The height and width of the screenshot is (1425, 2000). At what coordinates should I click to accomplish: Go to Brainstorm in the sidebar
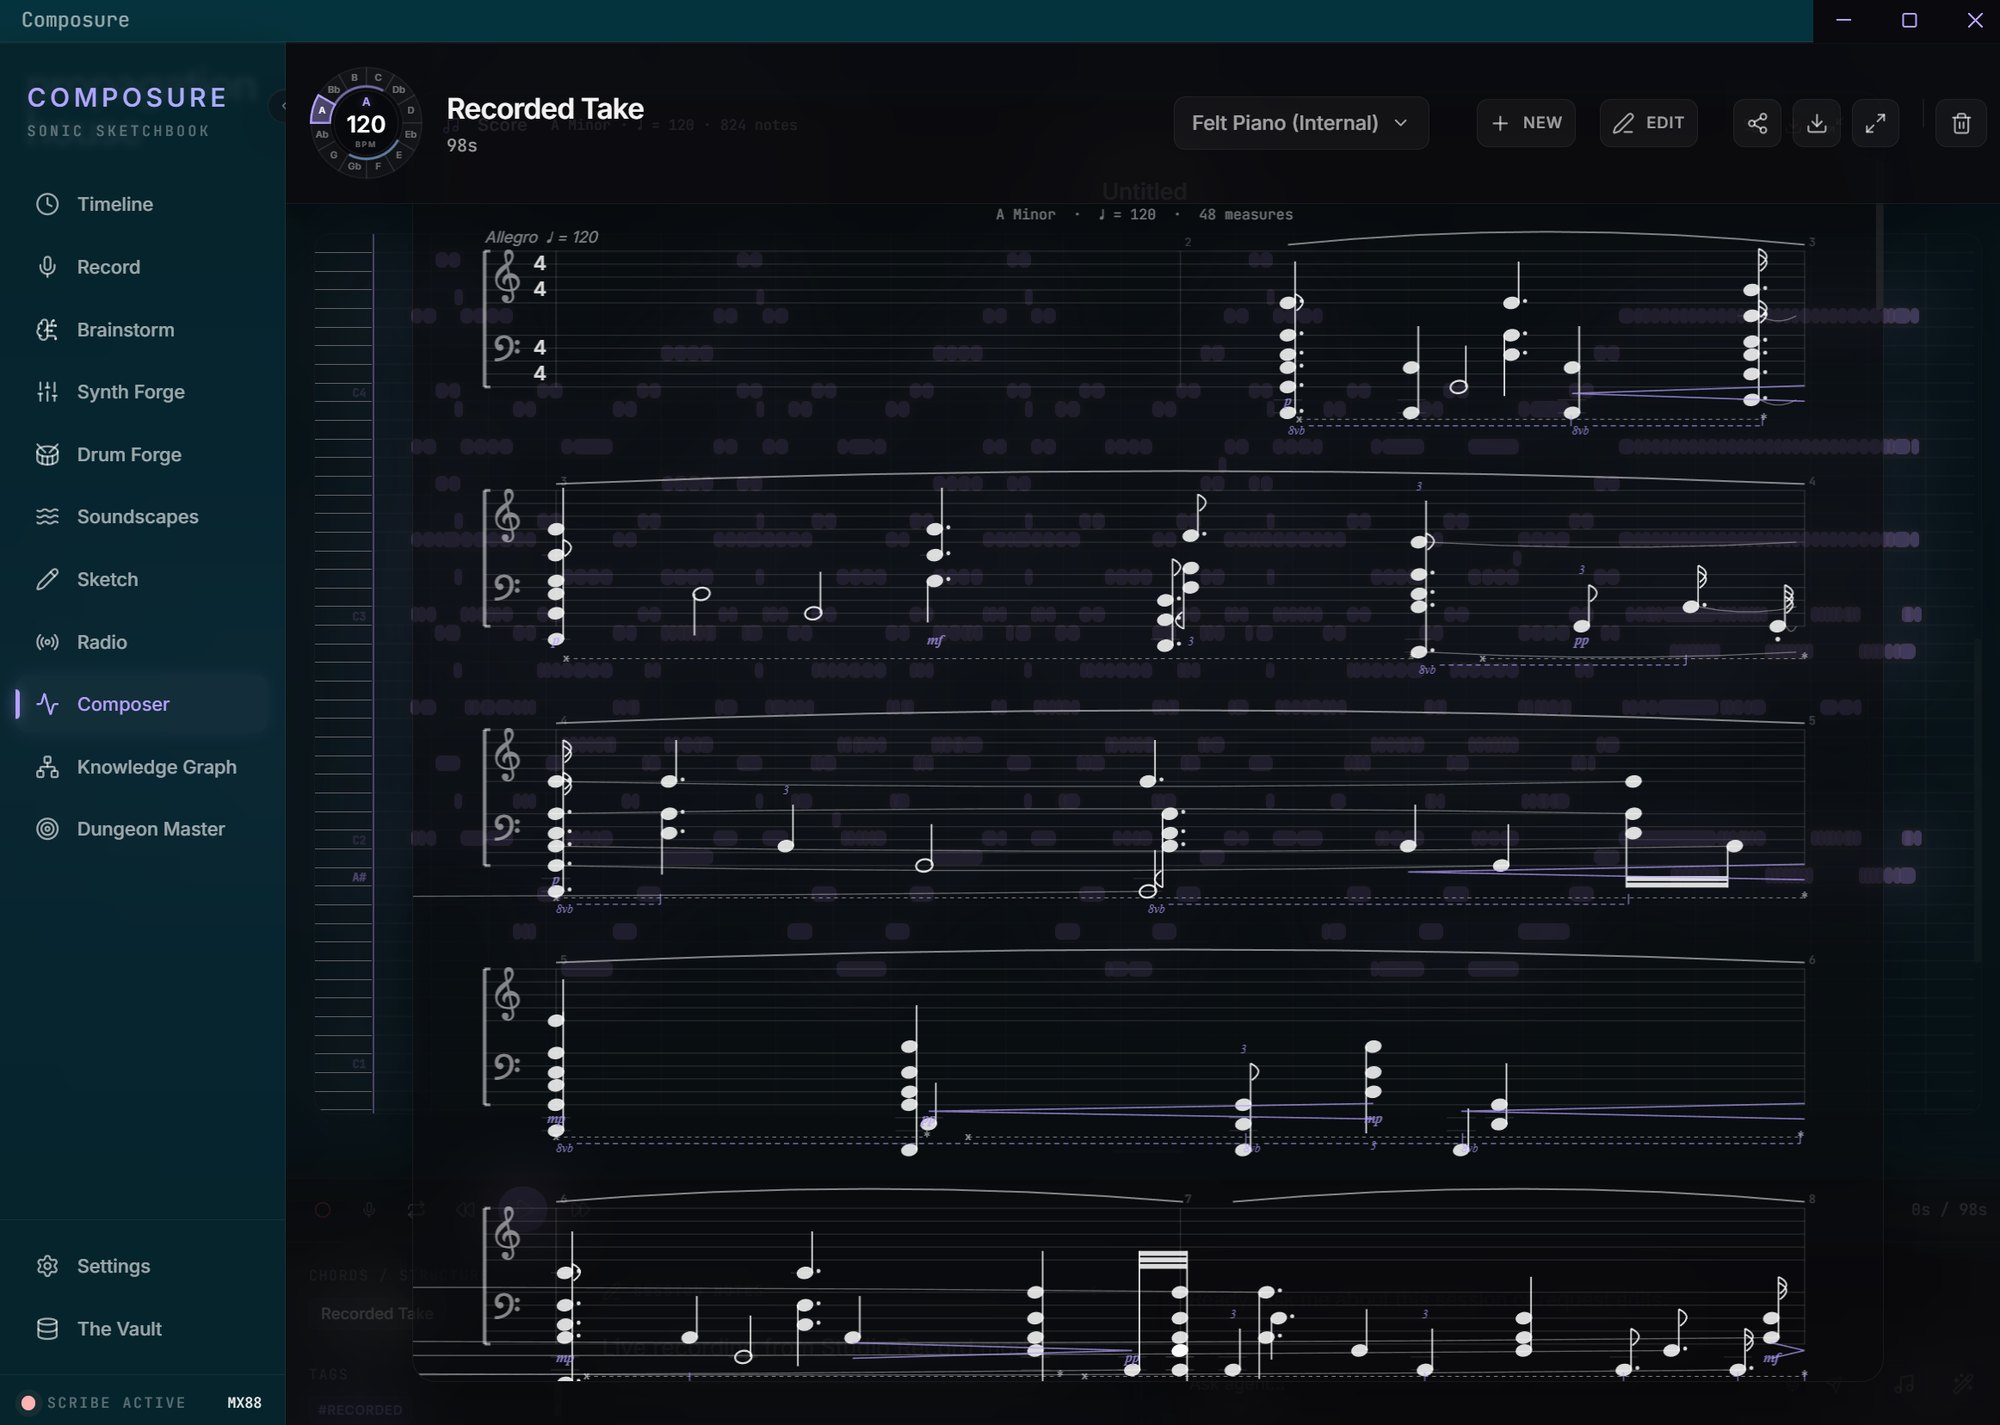[142, 330]
